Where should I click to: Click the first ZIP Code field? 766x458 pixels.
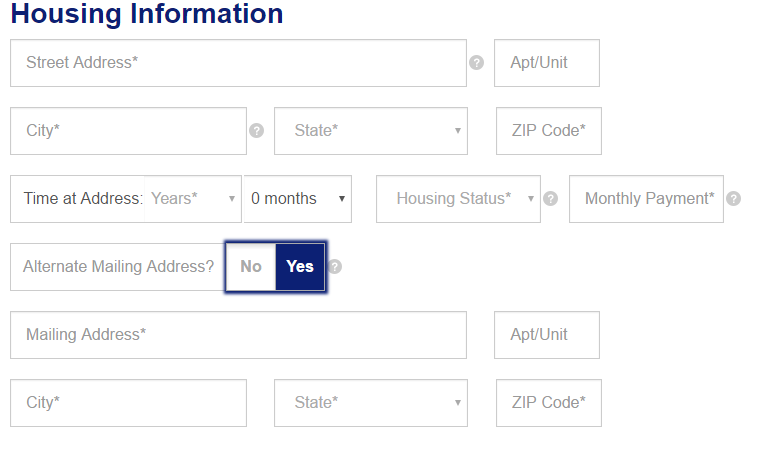[549, 131]
